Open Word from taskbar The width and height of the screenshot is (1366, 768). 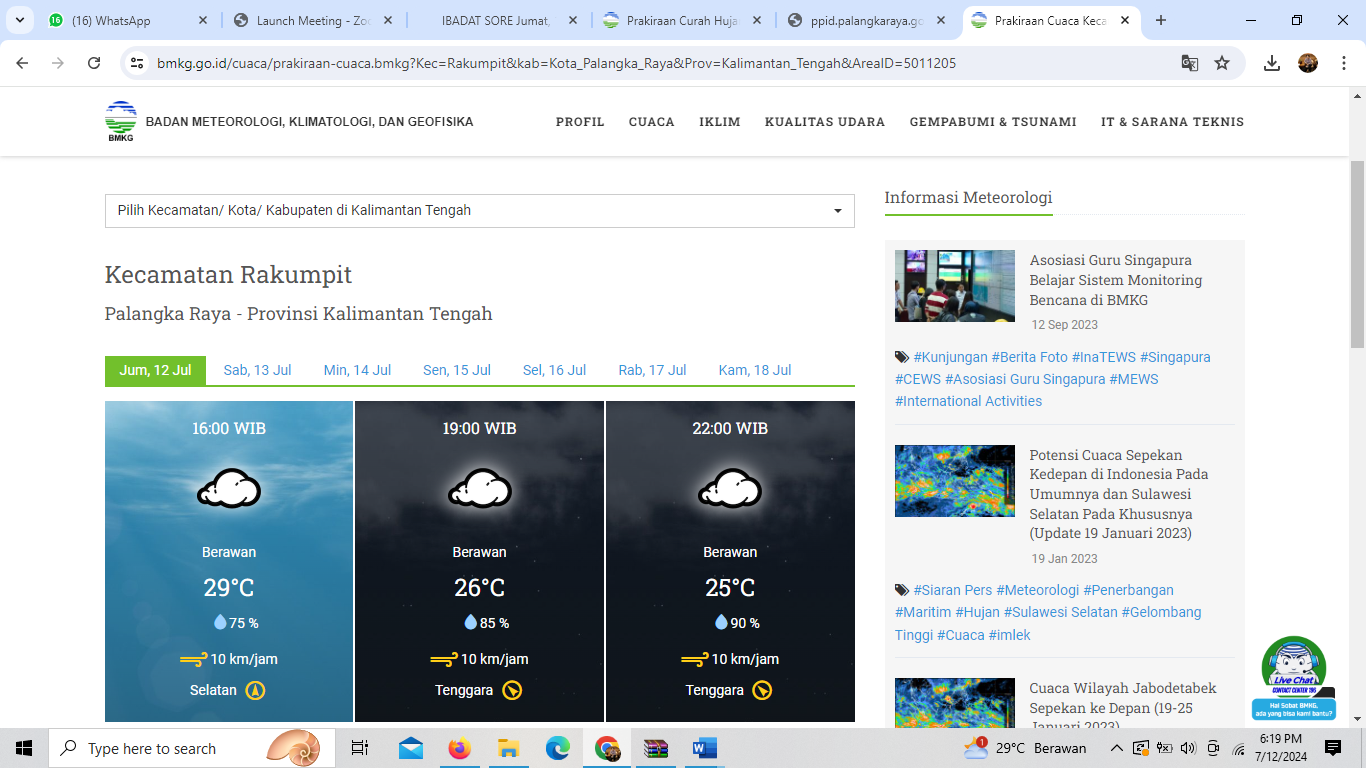[704, 748]
